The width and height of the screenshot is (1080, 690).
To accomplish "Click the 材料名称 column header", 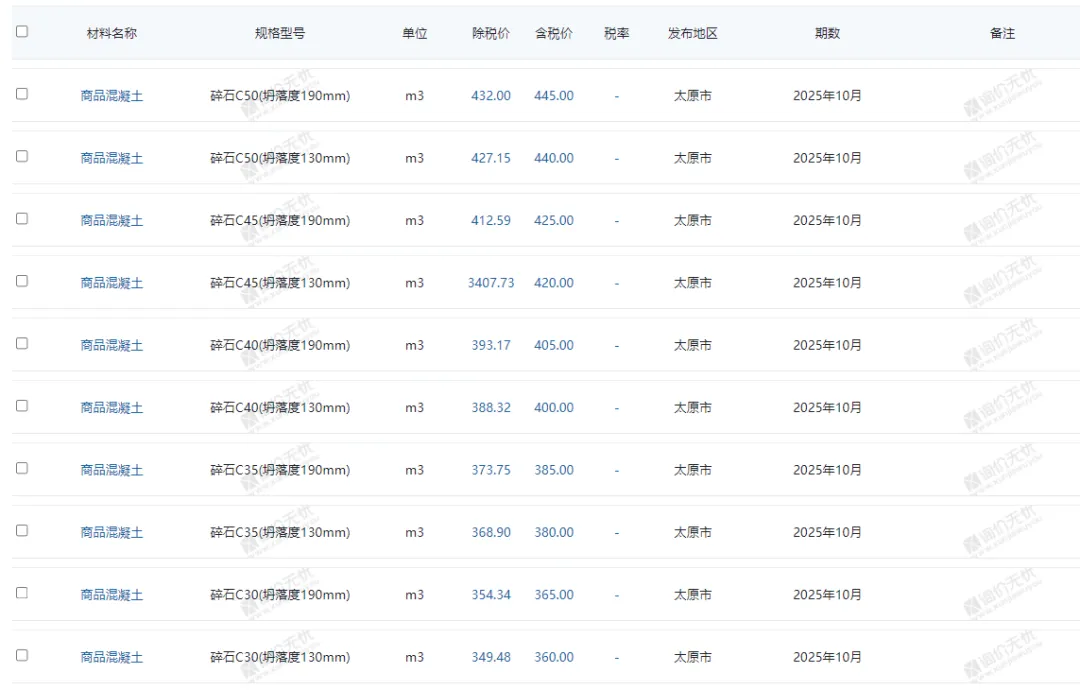I will click(112, 33).
